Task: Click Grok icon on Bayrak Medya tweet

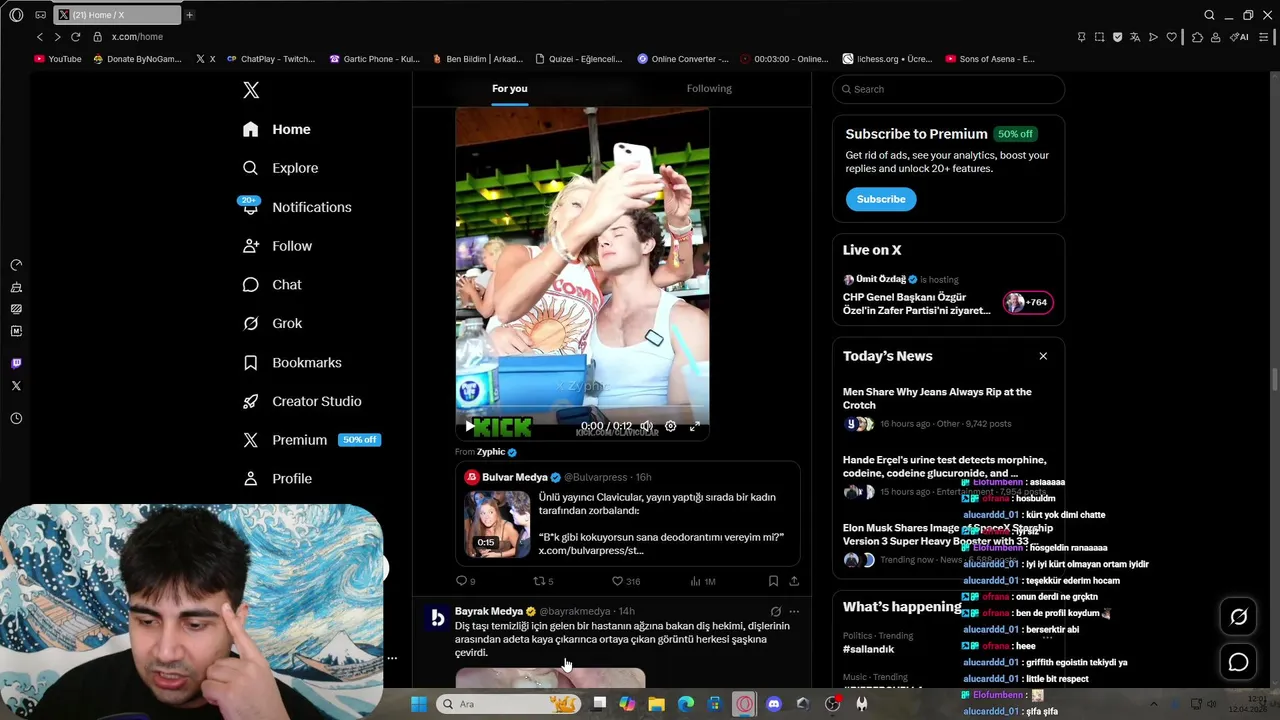Action: 775,611
